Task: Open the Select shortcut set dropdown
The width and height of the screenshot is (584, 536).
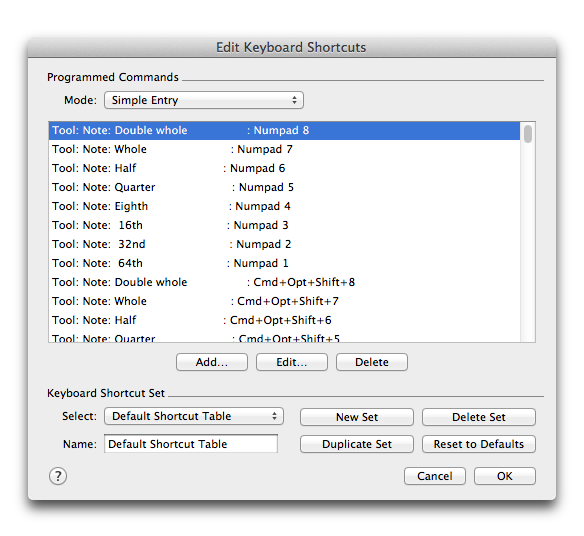Action: 194,416
